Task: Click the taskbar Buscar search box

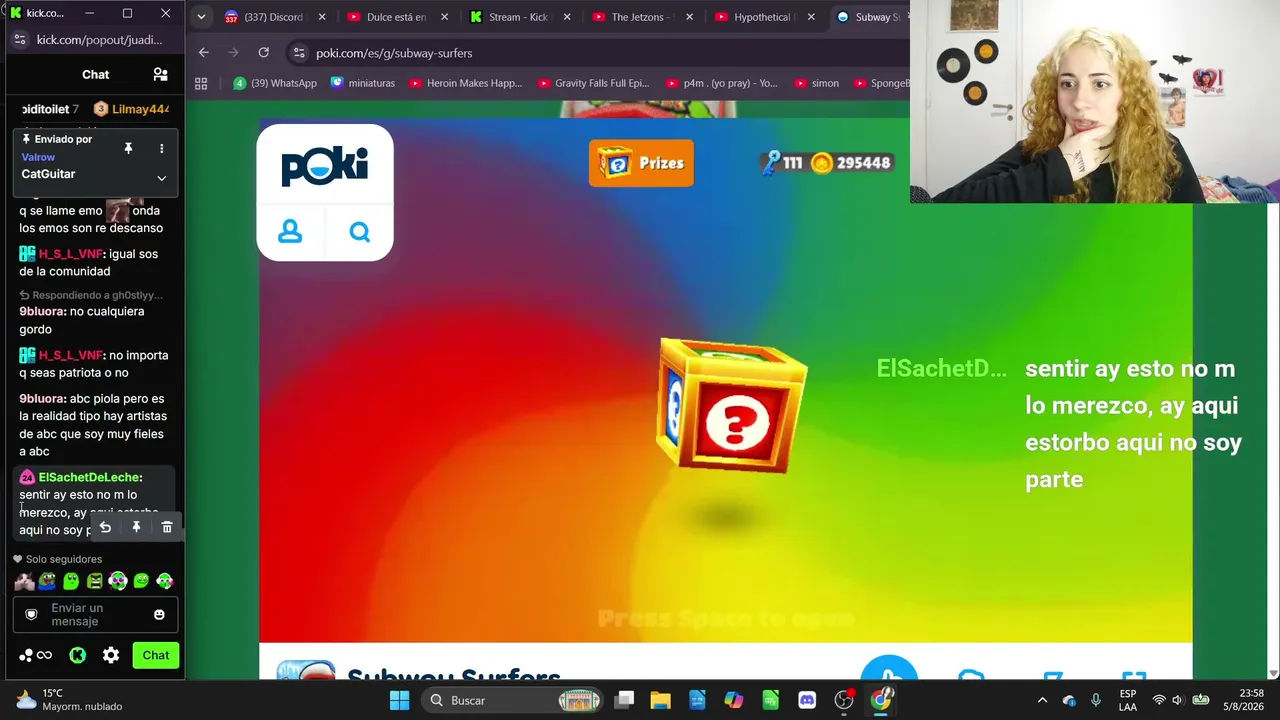Action: tap(513, 700)
